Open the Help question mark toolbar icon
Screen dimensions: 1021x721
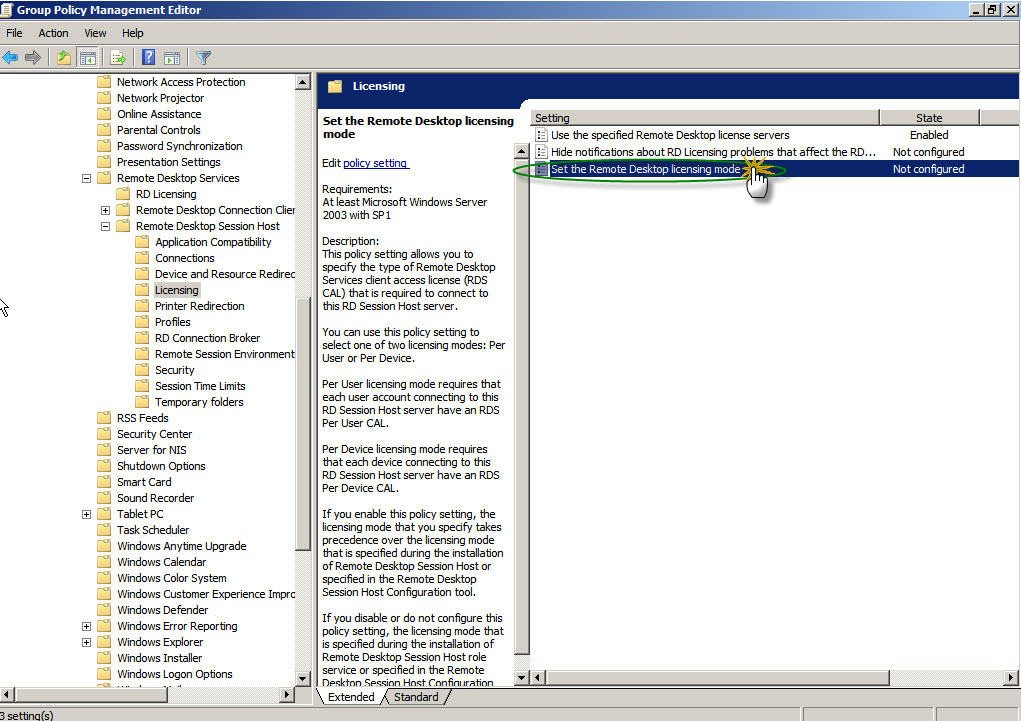point(148,58)
